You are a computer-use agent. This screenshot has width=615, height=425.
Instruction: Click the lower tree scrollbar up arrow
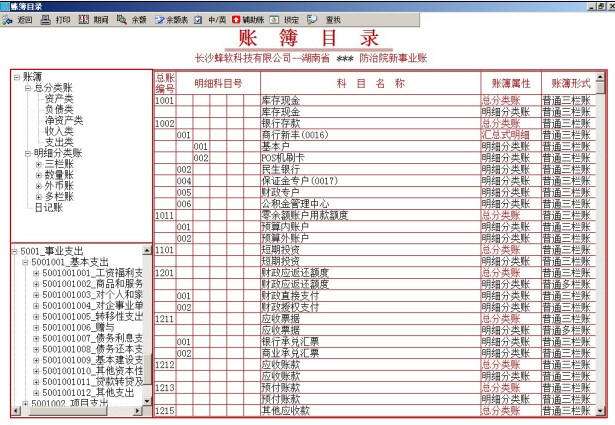pos(147,250)
